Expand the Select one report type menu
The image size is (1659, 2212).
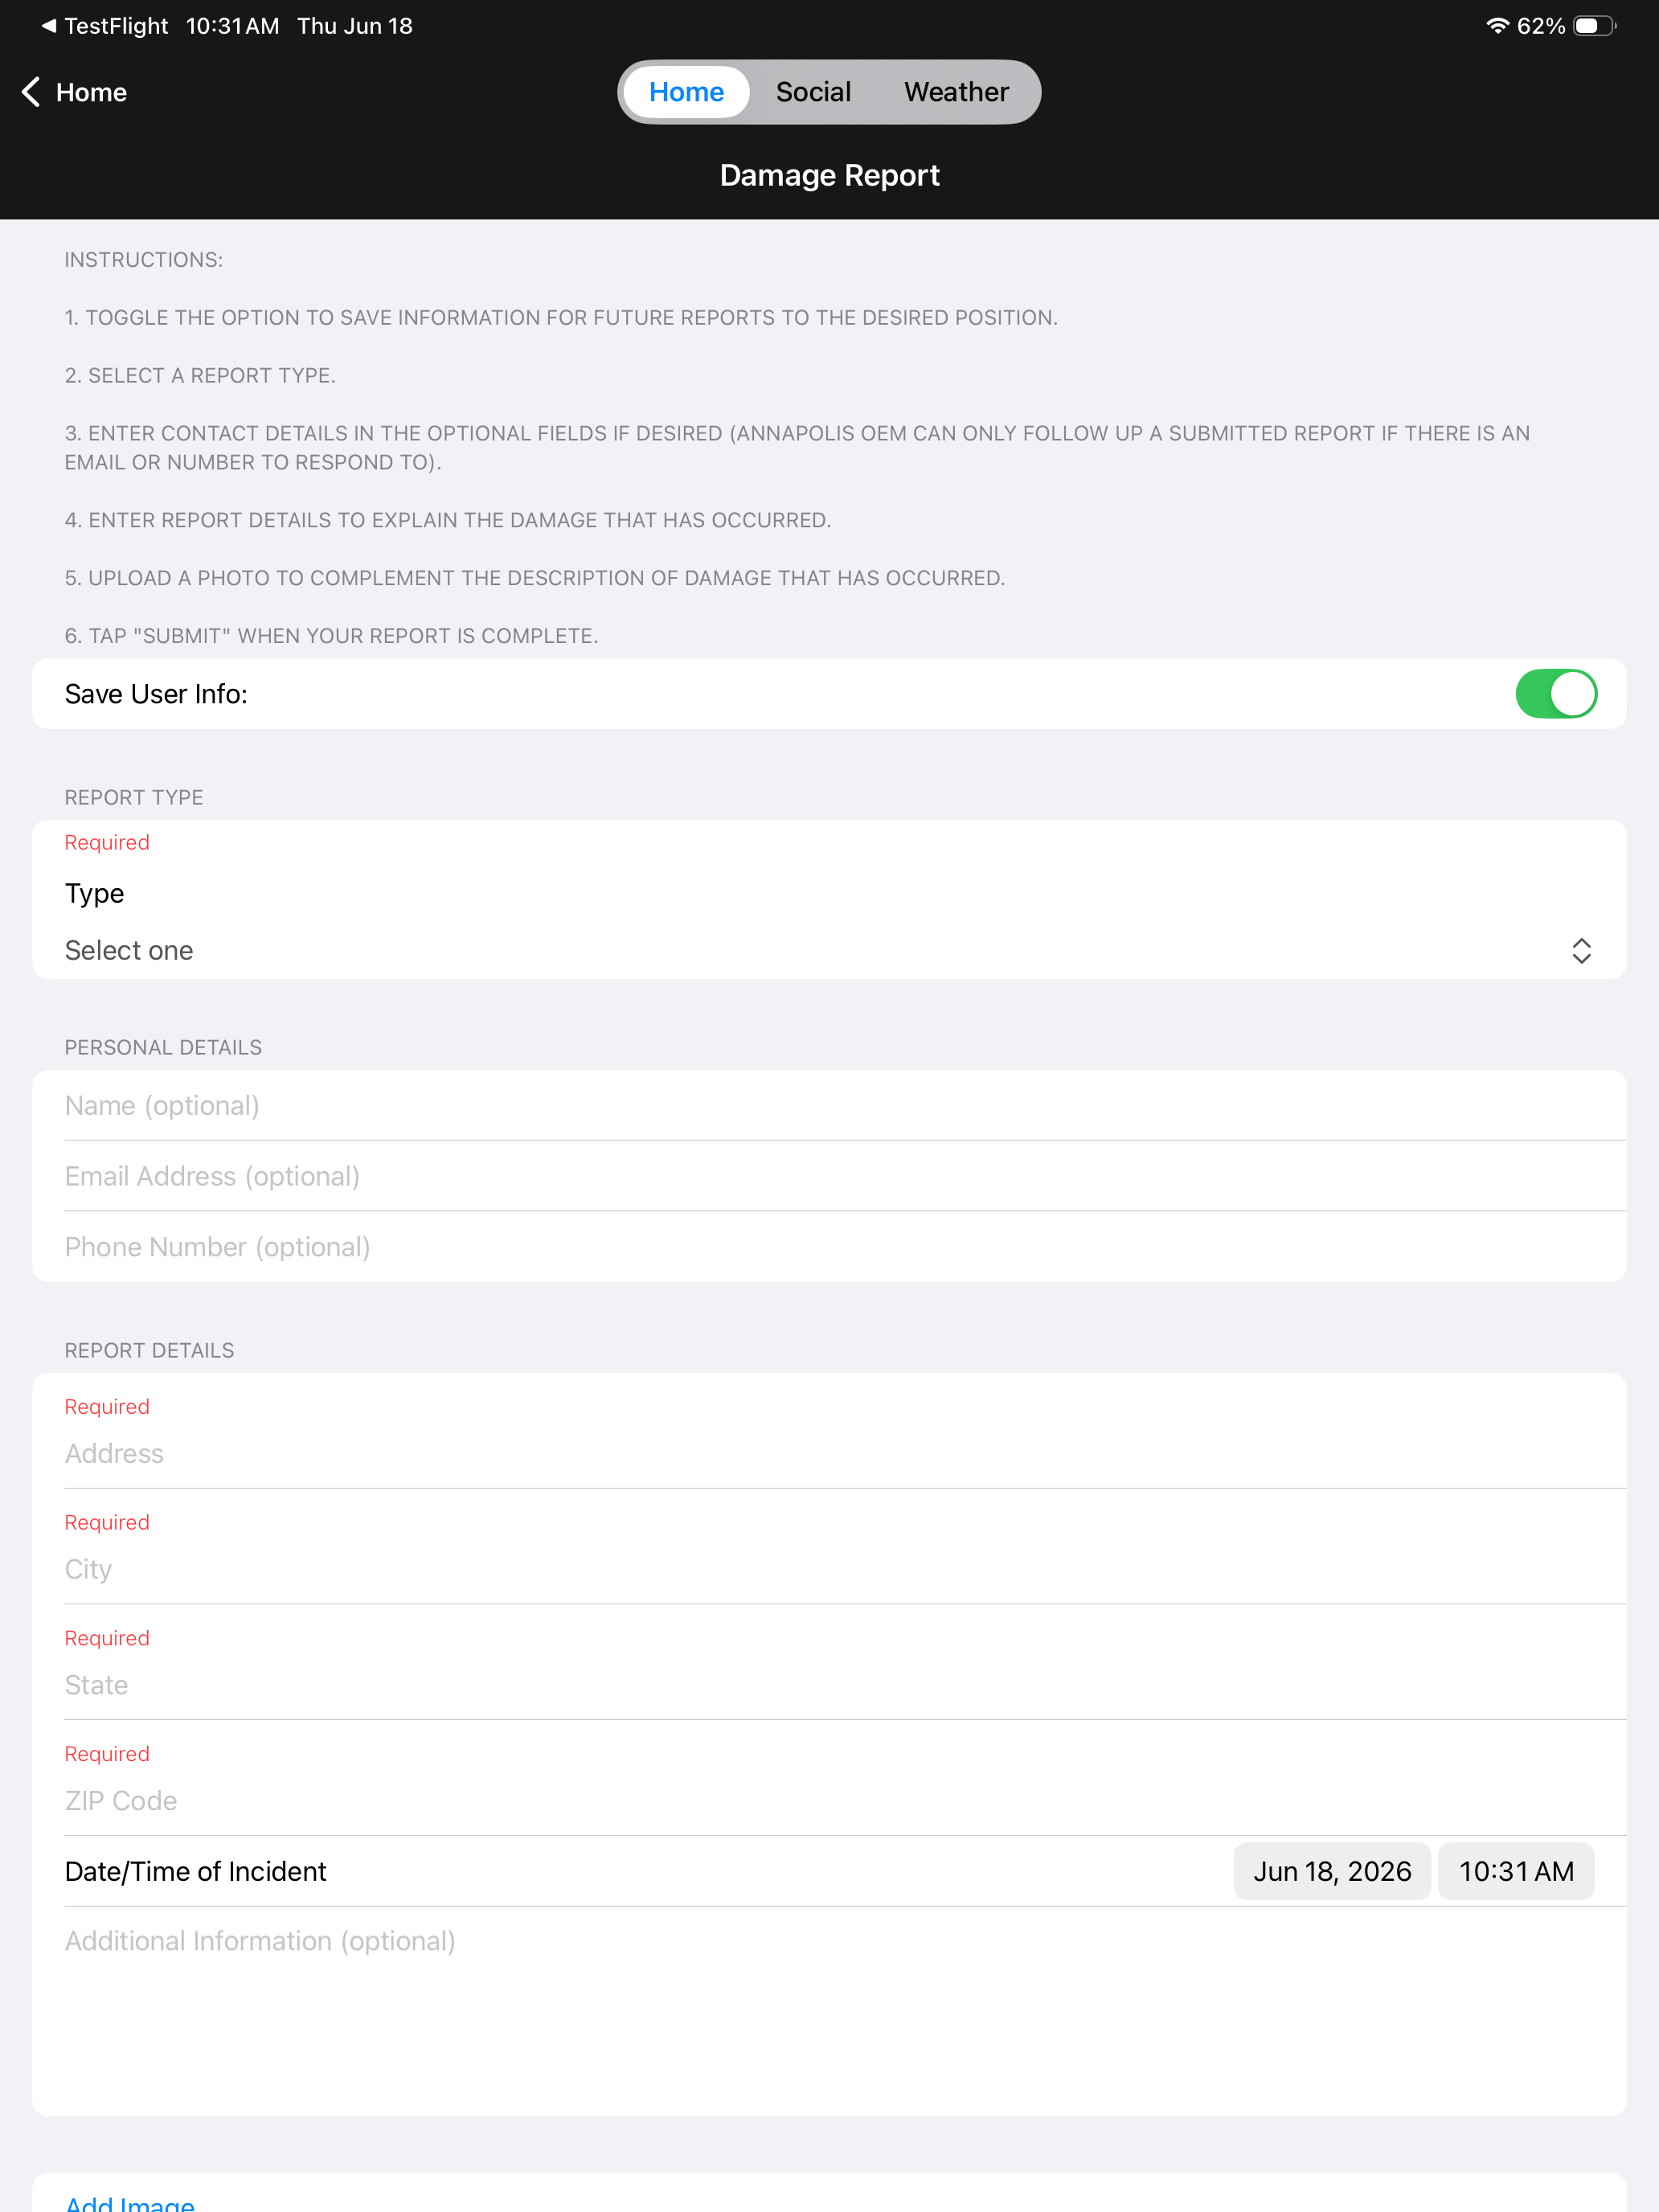[829, 951]
